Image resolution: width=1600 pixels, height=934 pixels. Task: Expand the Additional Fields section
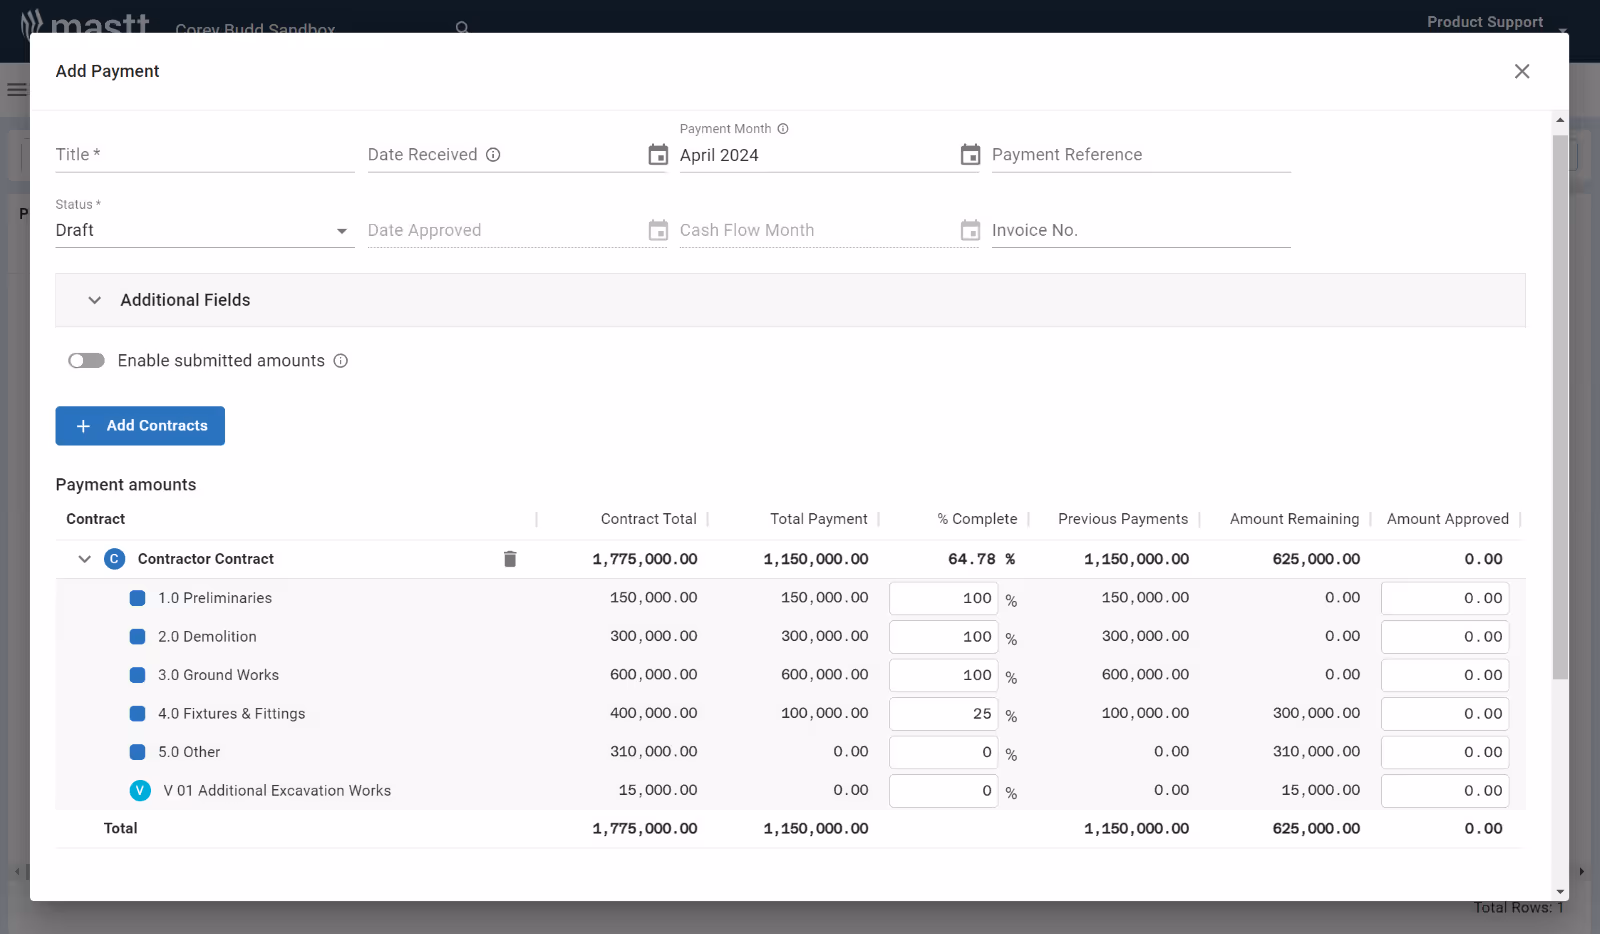(790, 300)
